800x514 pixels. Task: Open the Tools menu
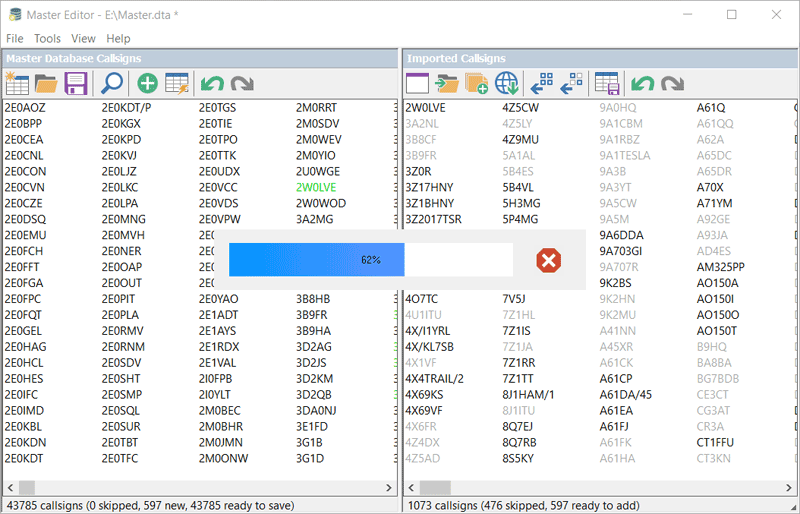click(47, 38)
